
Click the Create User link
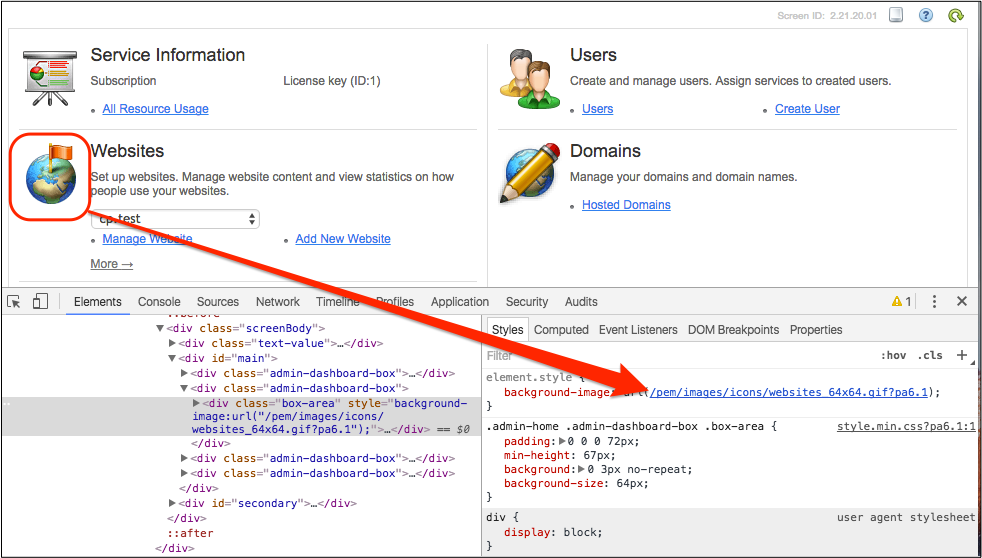click(x=807, y=109)
